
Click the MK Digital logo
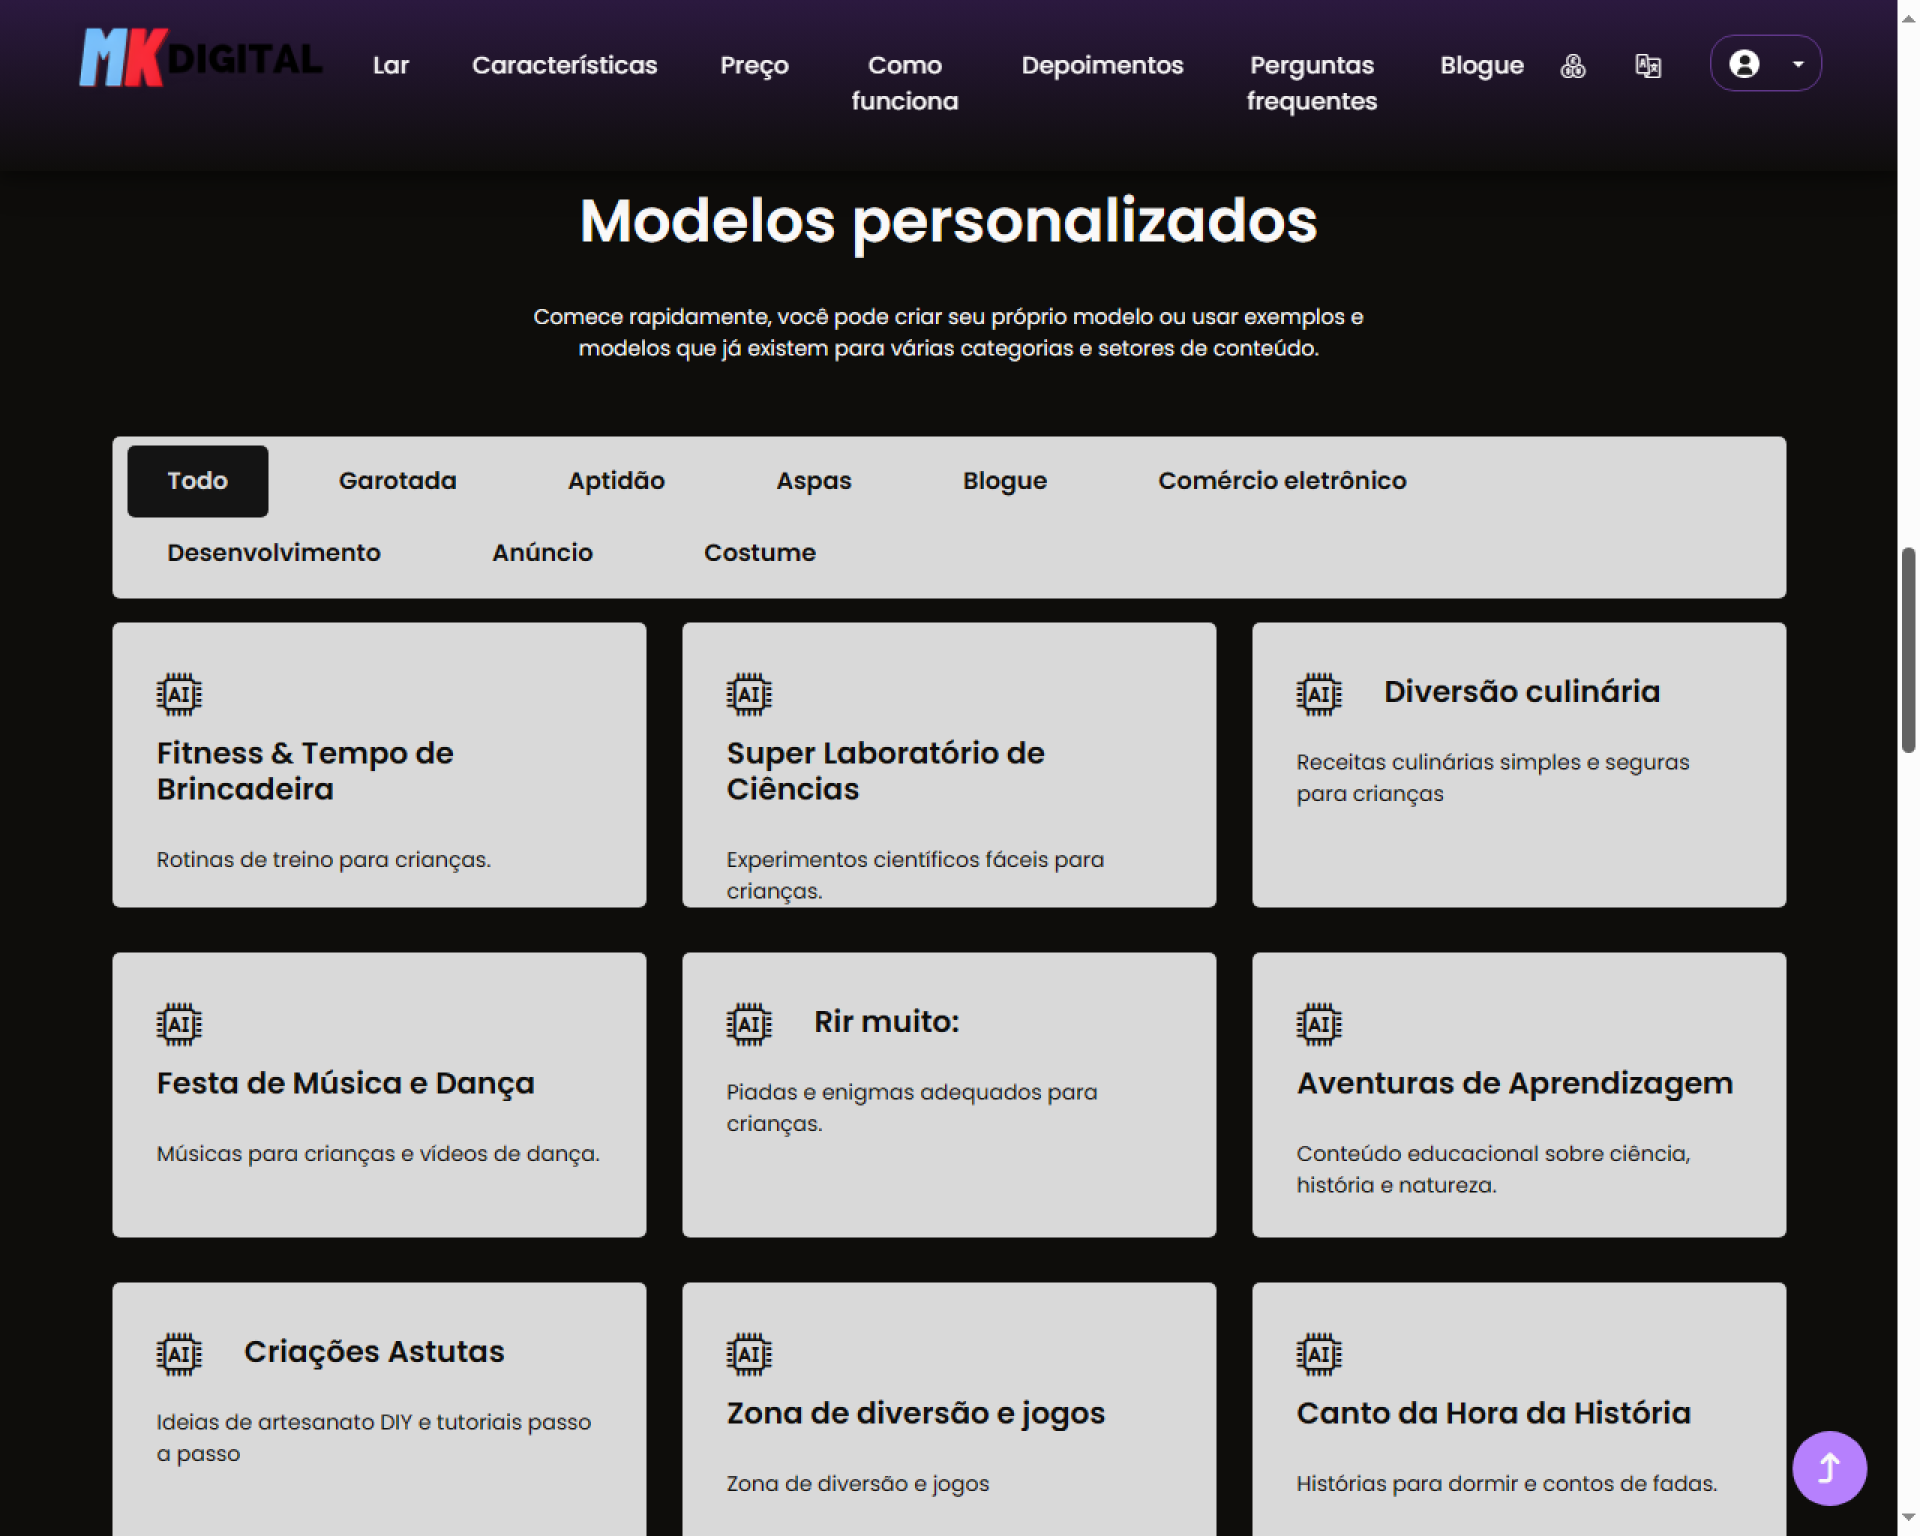click(x=200, y=58)
